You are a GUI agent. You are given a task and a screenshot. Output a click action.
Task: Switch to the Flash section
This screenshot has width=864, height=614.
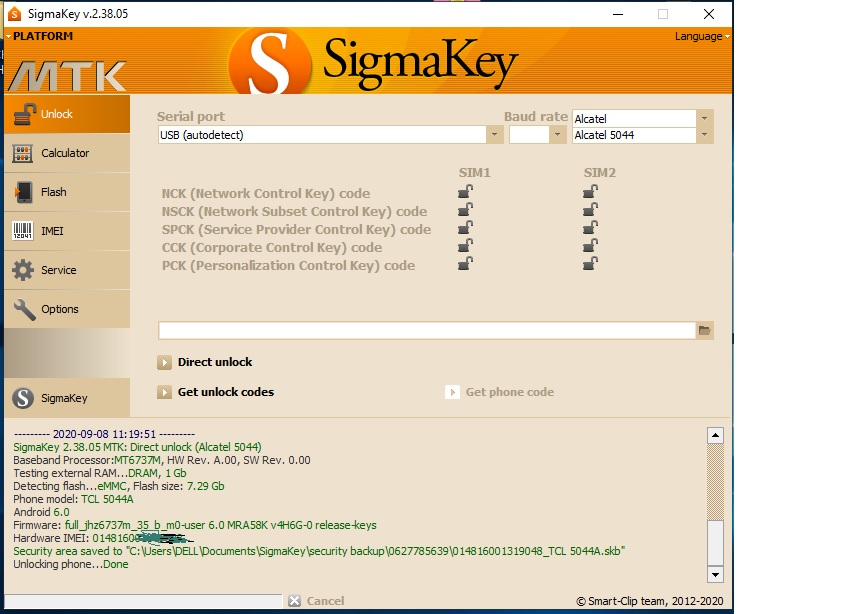[x=67, y=192]
